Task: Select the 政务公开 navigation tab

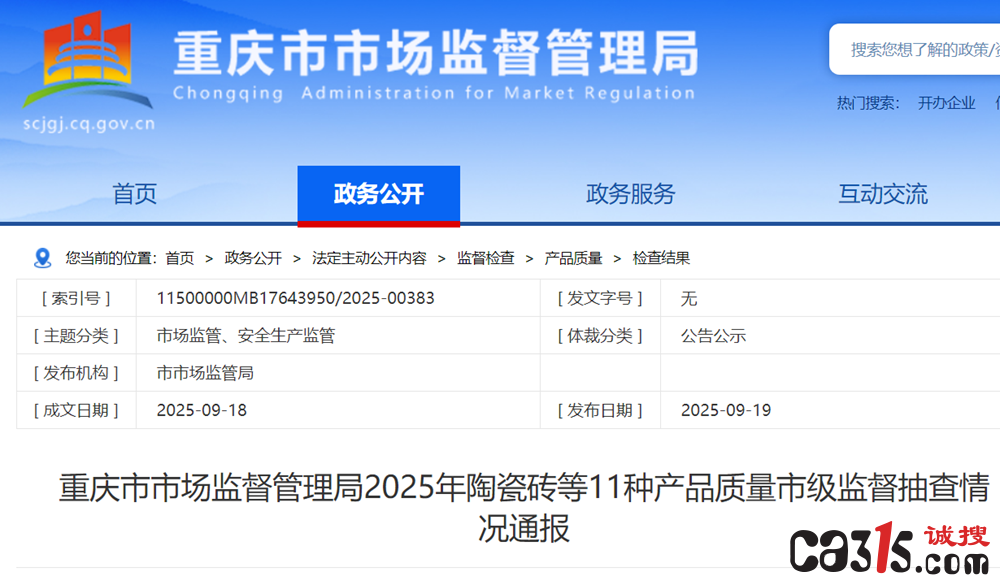Action: (x=379, y=195)
